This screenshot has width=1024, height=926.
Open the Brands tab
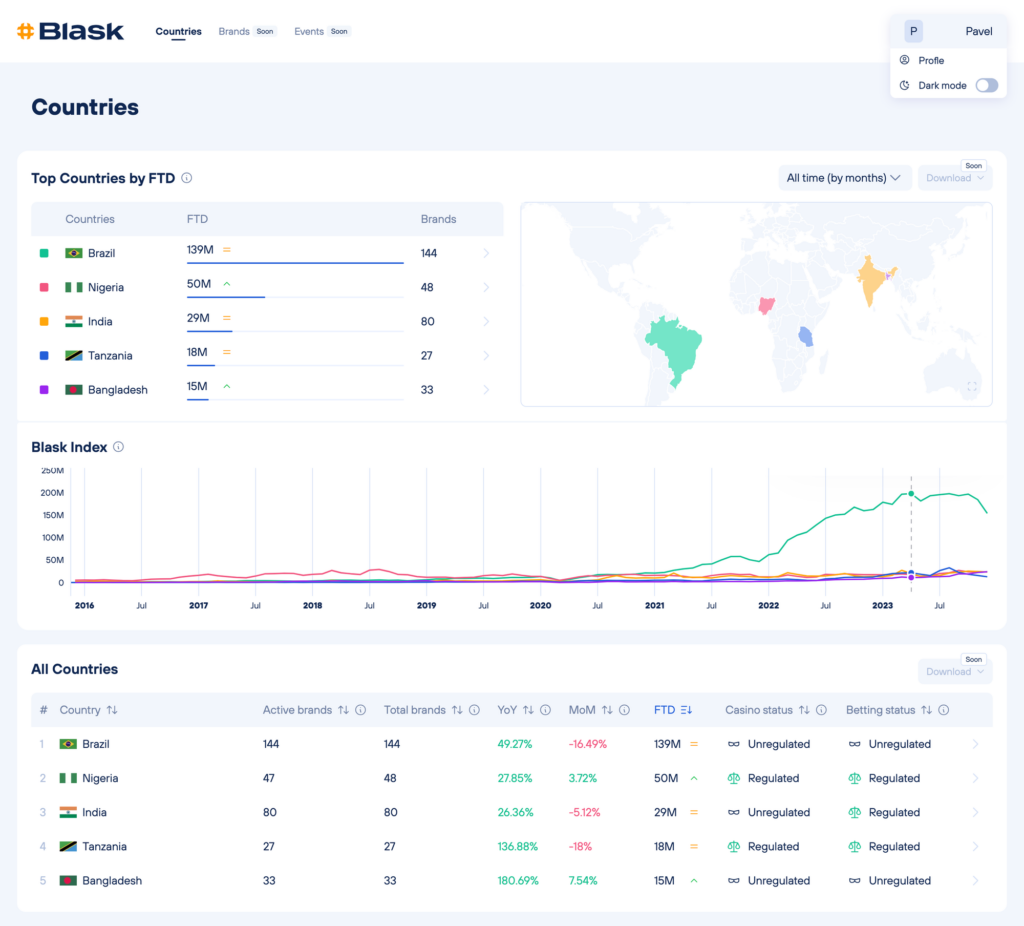coord(234,31)
